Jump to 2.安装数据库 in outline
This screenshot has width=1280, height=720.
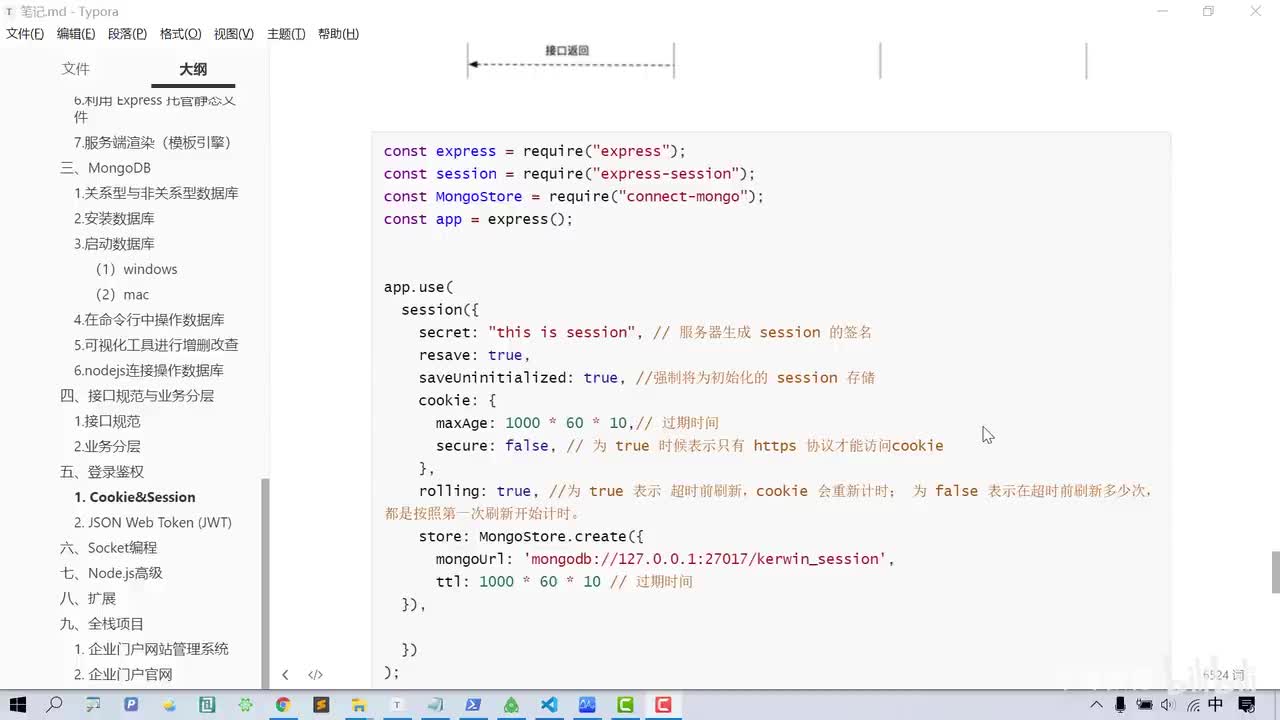(x=114, y=218)
